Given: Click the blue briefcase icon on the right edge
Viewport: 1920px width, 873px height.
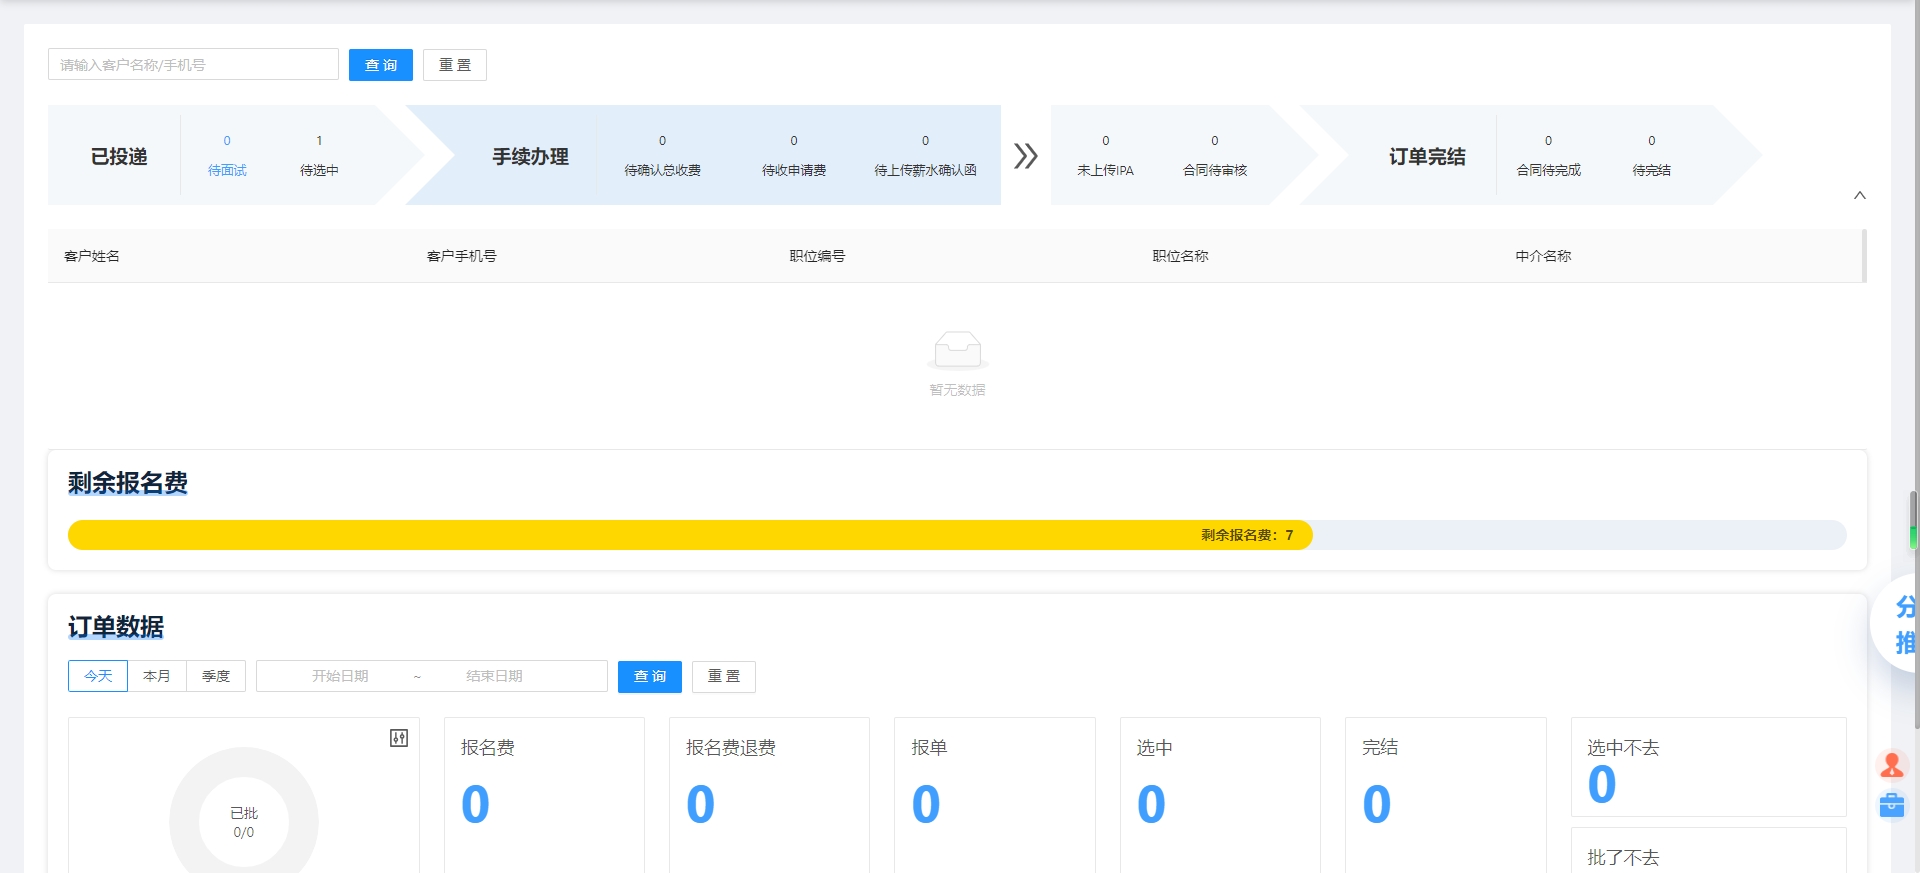Looking at the screenshot, I should pos(1891,805).
